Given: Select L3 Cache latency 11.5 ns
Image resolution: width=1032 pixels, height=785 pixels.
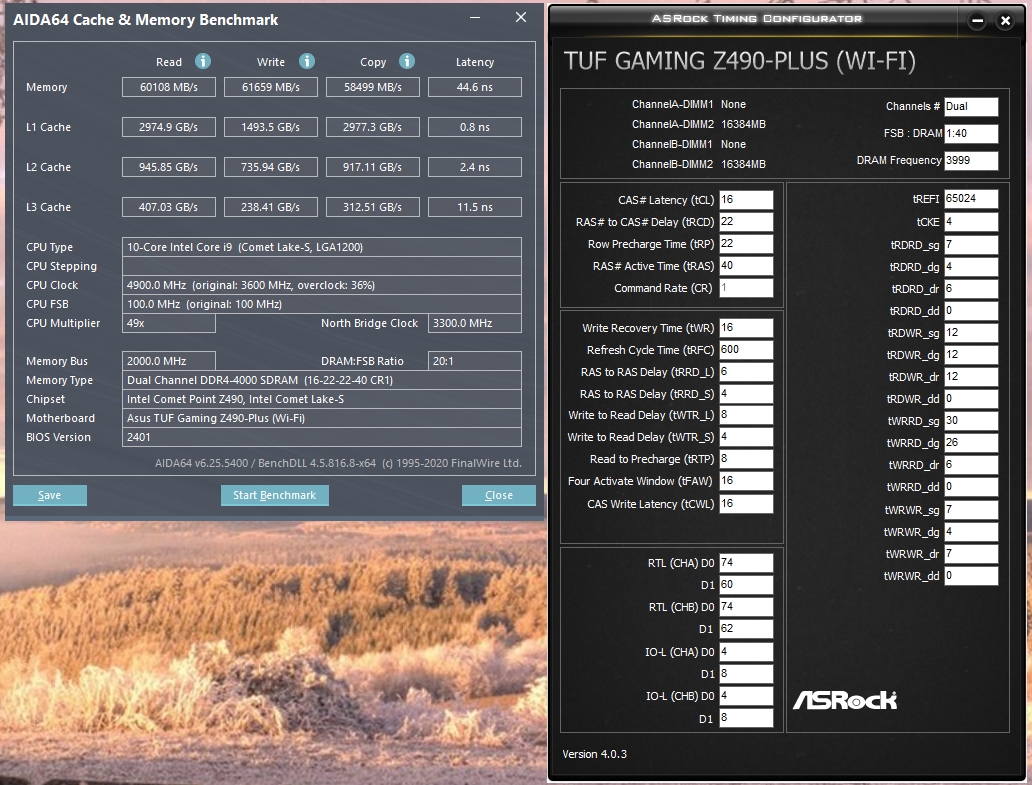Looking at the screenshot, I should [475, 207].
